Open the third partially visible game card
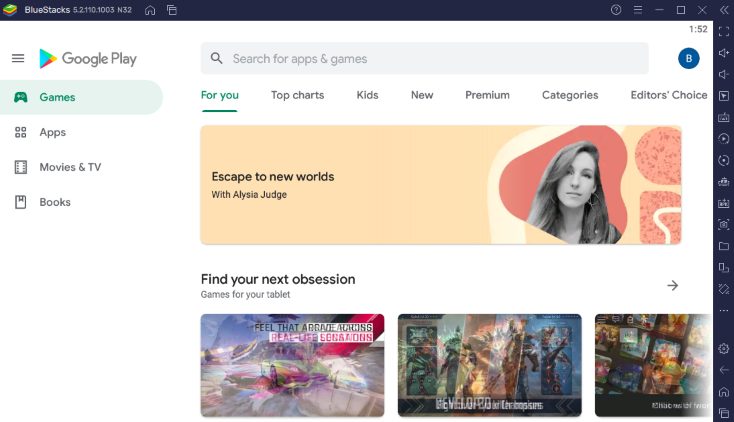Image resolution: width=734 pixels, height=422 pixels. [x=653, y=365]
